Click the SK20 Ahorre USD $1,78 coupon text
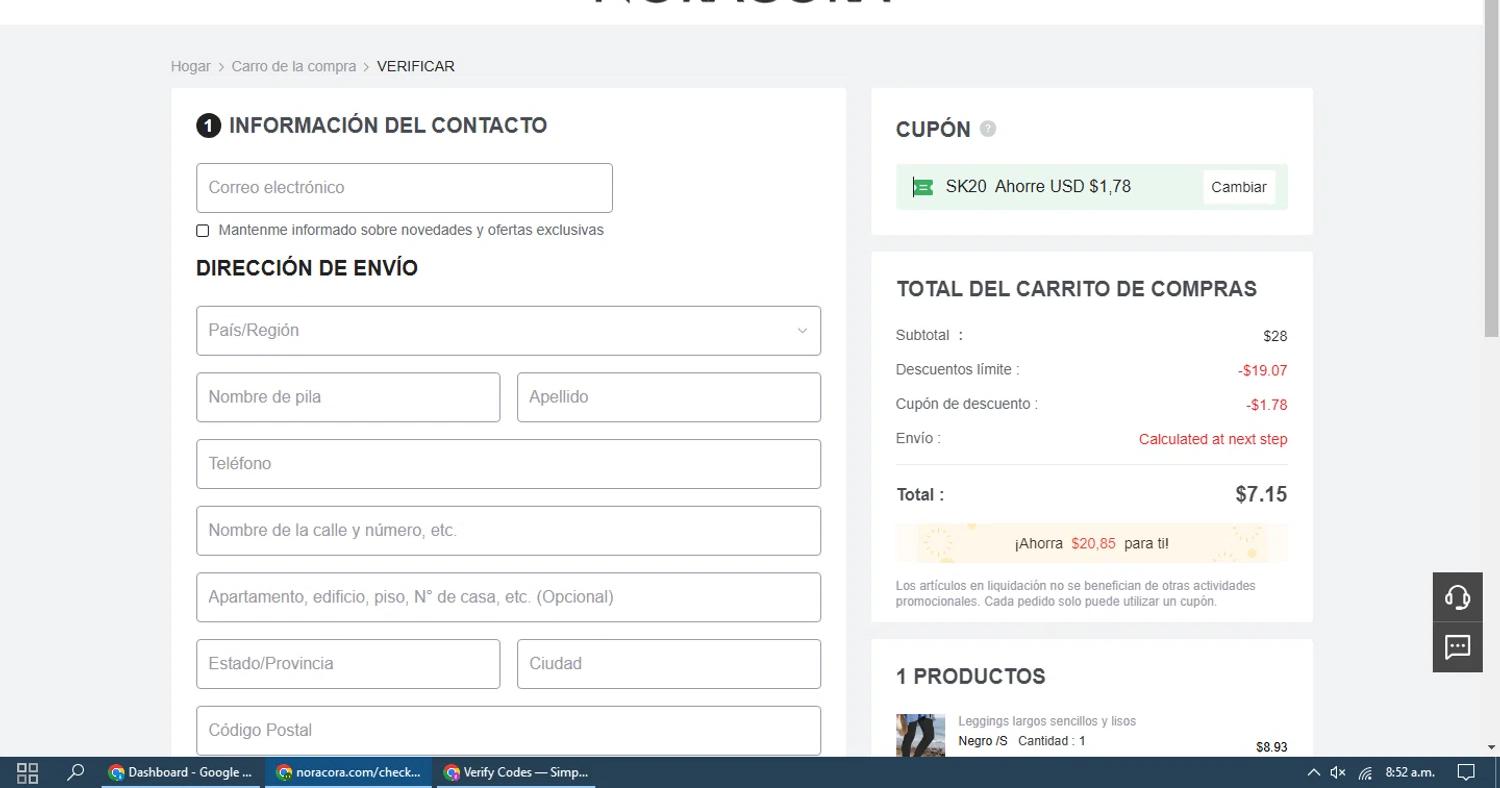 [x=1038, y=187]
